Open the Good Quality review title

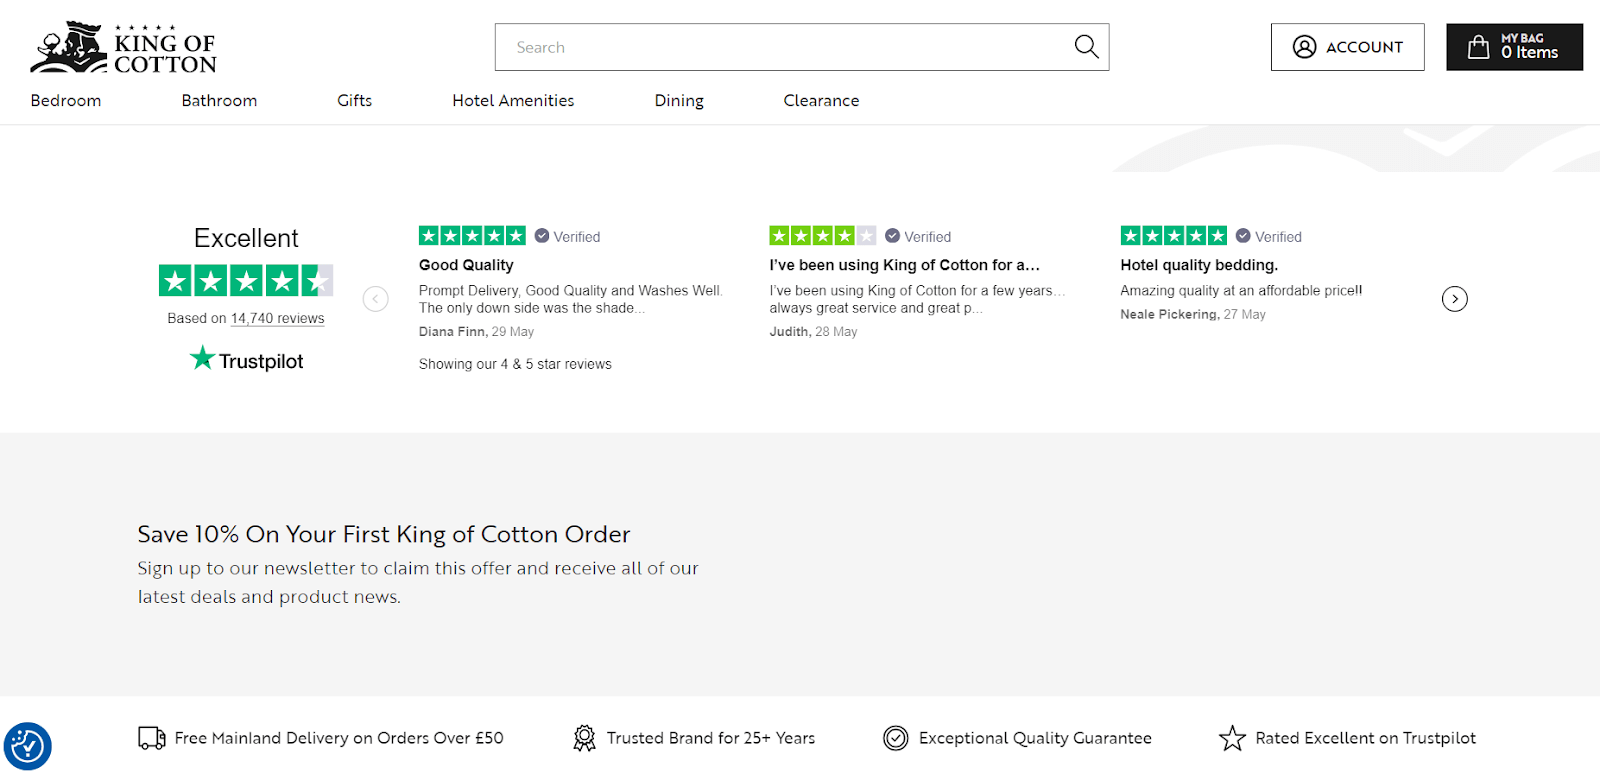[x=466, y=265]
